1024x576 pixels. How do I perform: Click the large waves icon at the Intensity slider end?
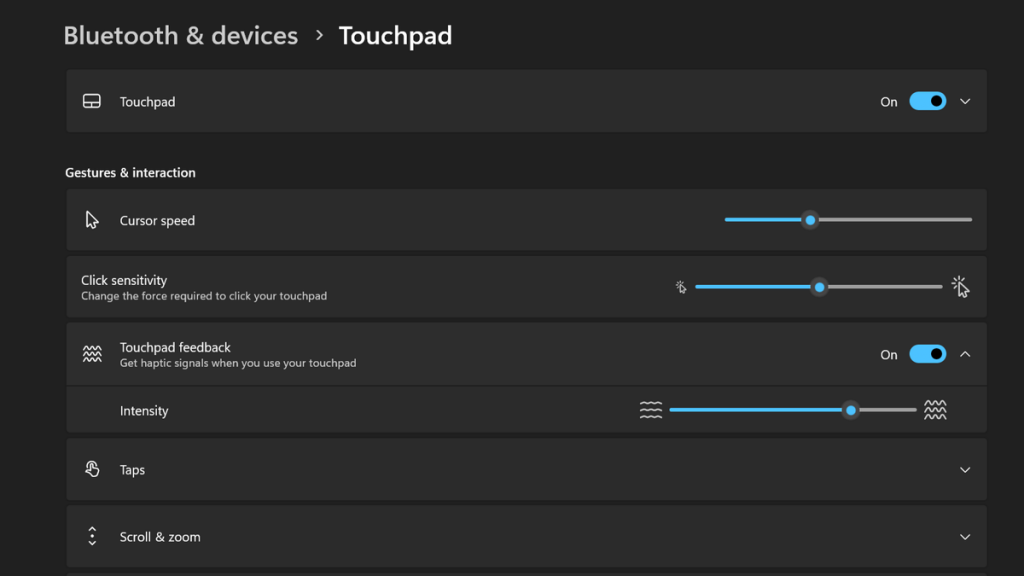pos(936,410)
